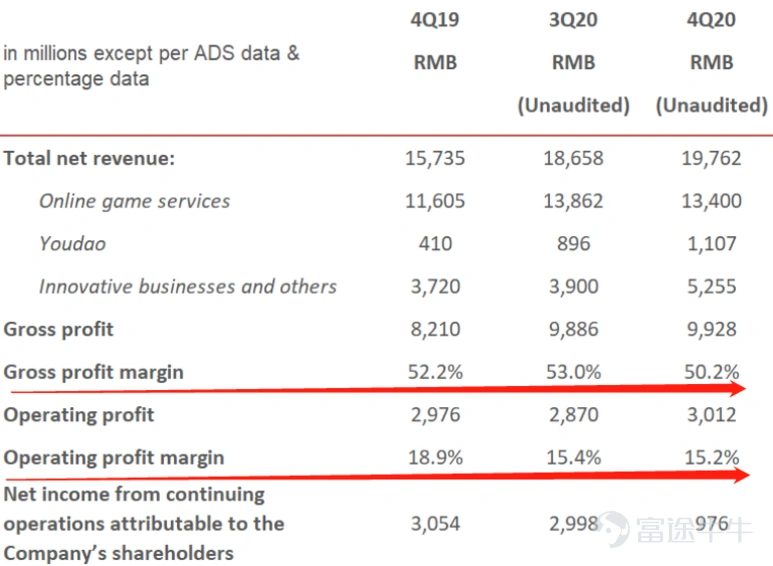Click the Online game services label
773x566 pixels.
click(135, 201)
